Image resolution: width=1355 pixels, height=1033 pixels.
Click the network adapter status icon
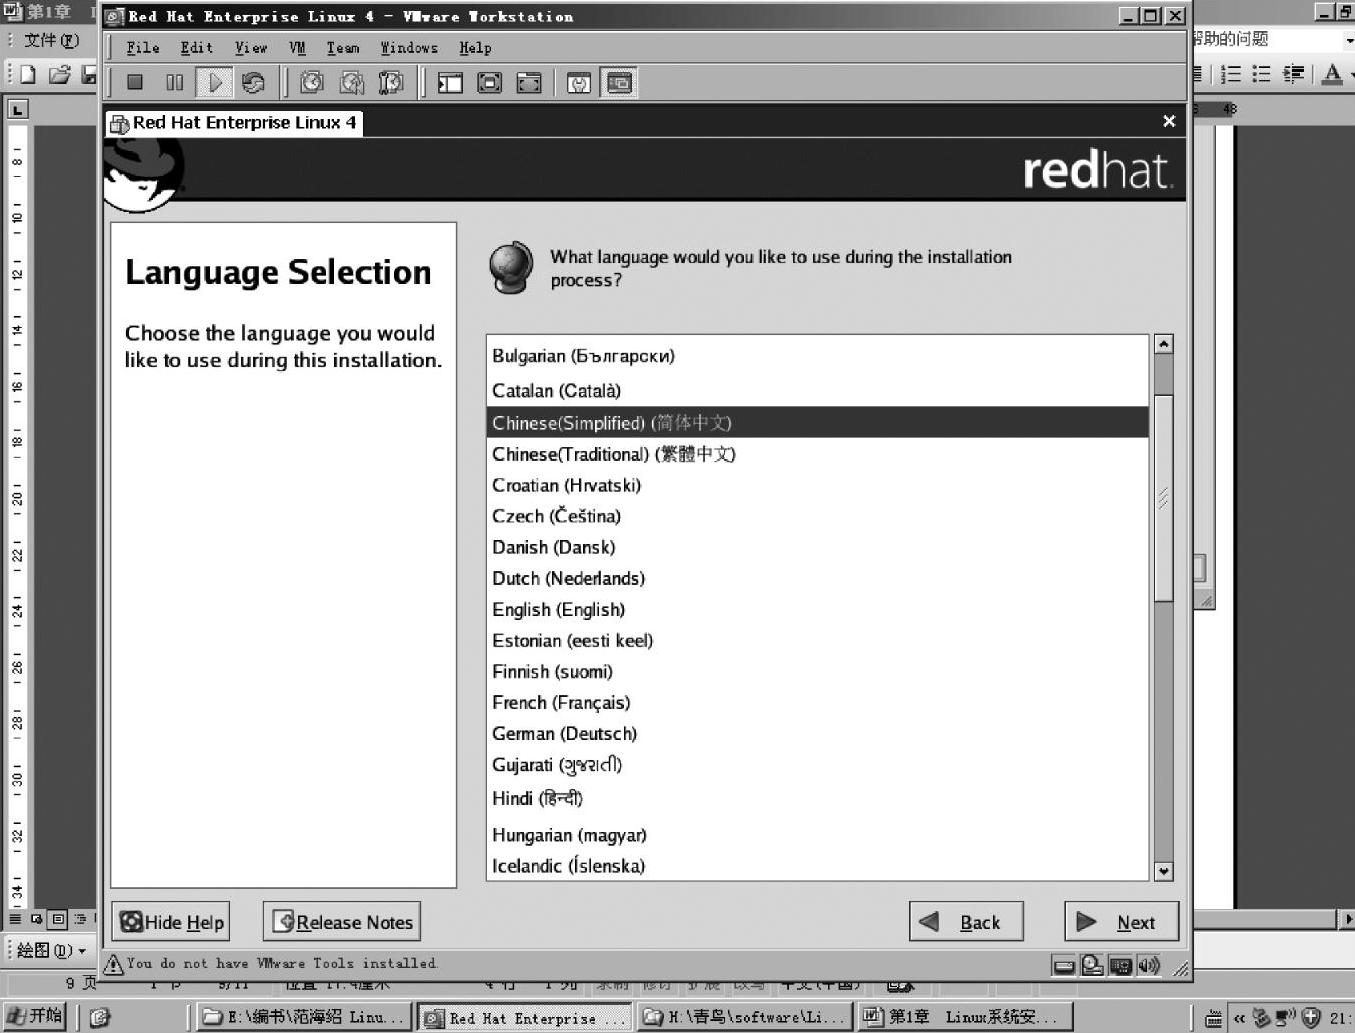[1121, 966]
